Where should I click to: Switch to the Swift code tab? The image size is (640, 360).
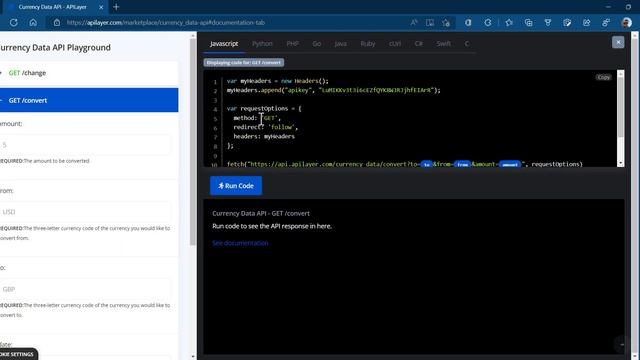(444, 44)
